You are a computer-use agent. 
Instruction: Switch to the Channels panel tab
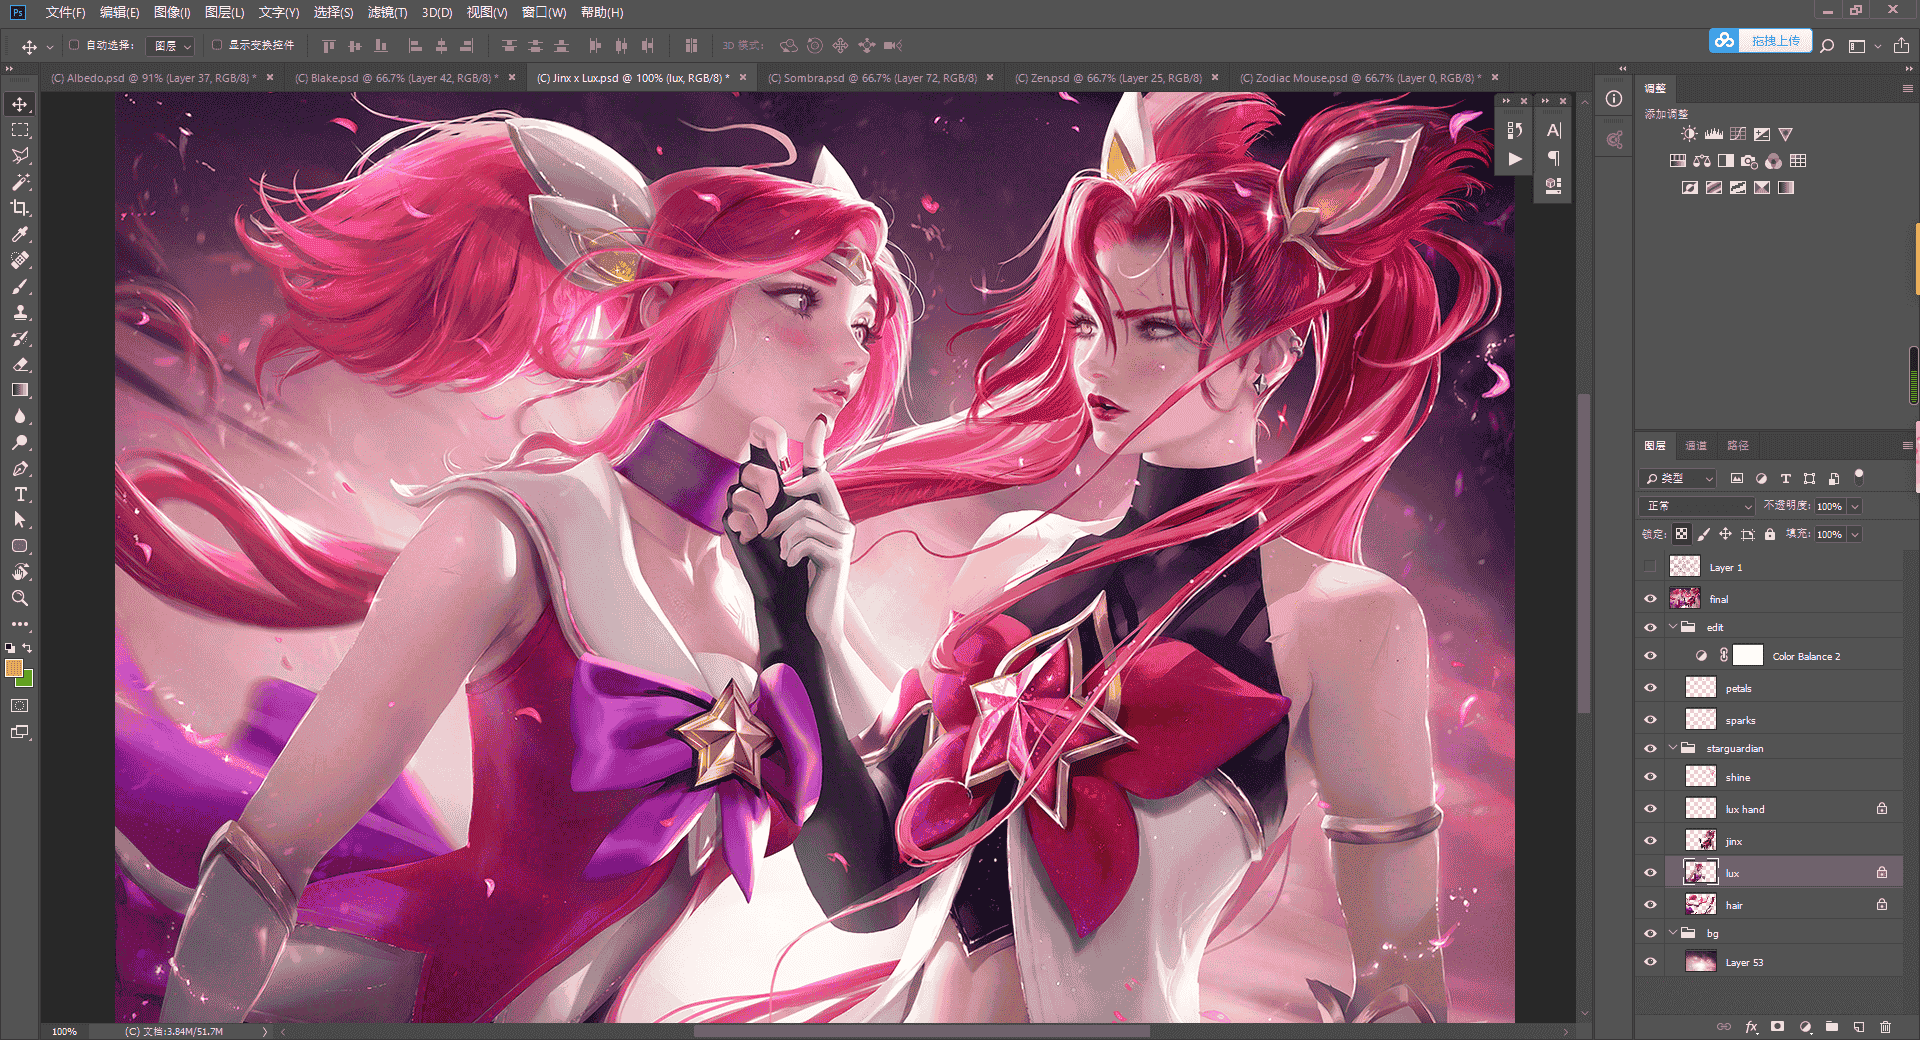[1696, 446]
